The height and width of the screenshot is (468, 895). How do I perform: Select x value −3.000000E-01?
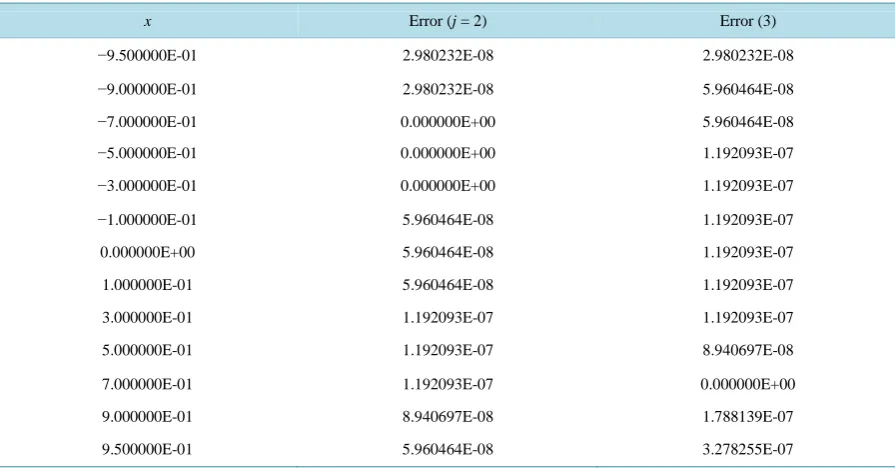pyautogui.click(x=147, y=185)
